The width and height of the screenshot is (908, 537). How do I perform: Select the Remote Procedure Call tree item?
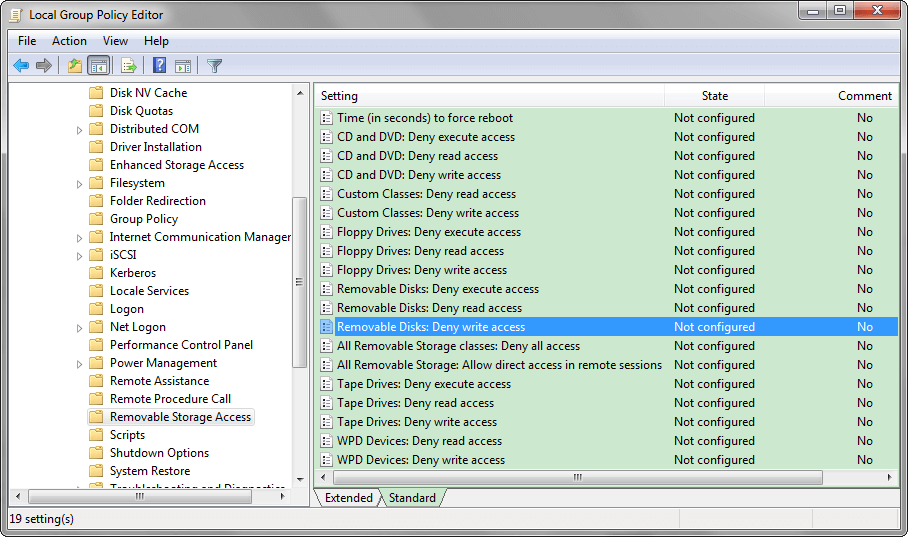pos(171,399)
